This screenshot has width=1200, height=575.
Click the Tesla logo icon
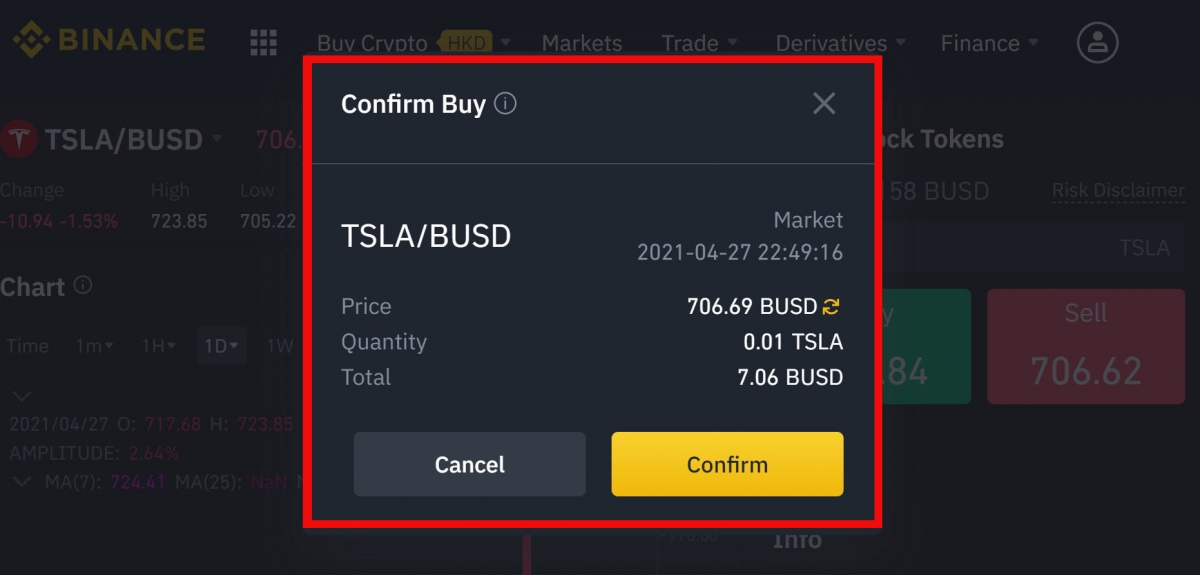click(x=18, y=139)
